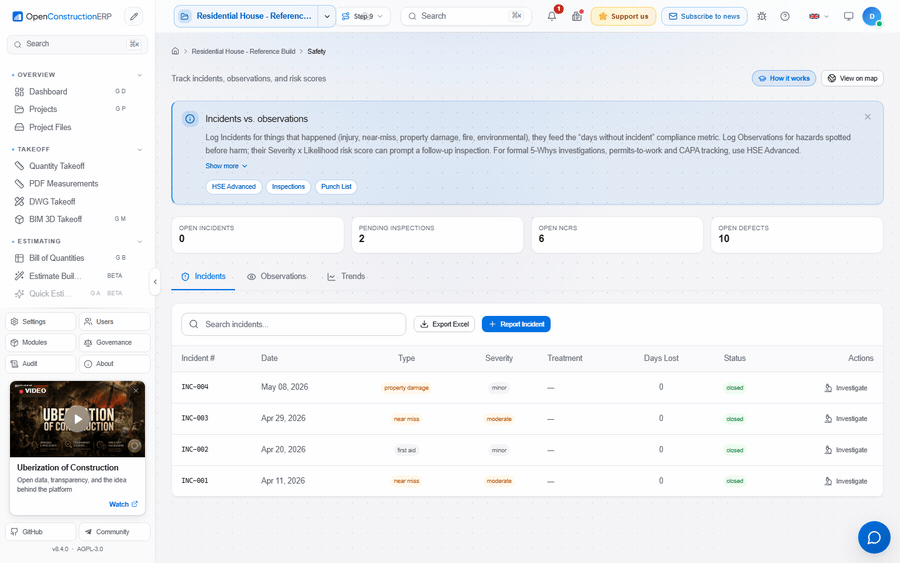Open the Punch List chip link
The height and width of the screenshot is (563, 900).
336,187
